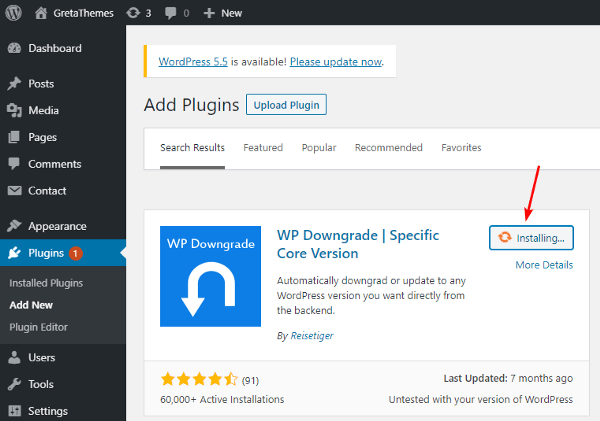Click the Pages icon in sidebar
The width and height of the screenshot is (600, 421).
15,137
